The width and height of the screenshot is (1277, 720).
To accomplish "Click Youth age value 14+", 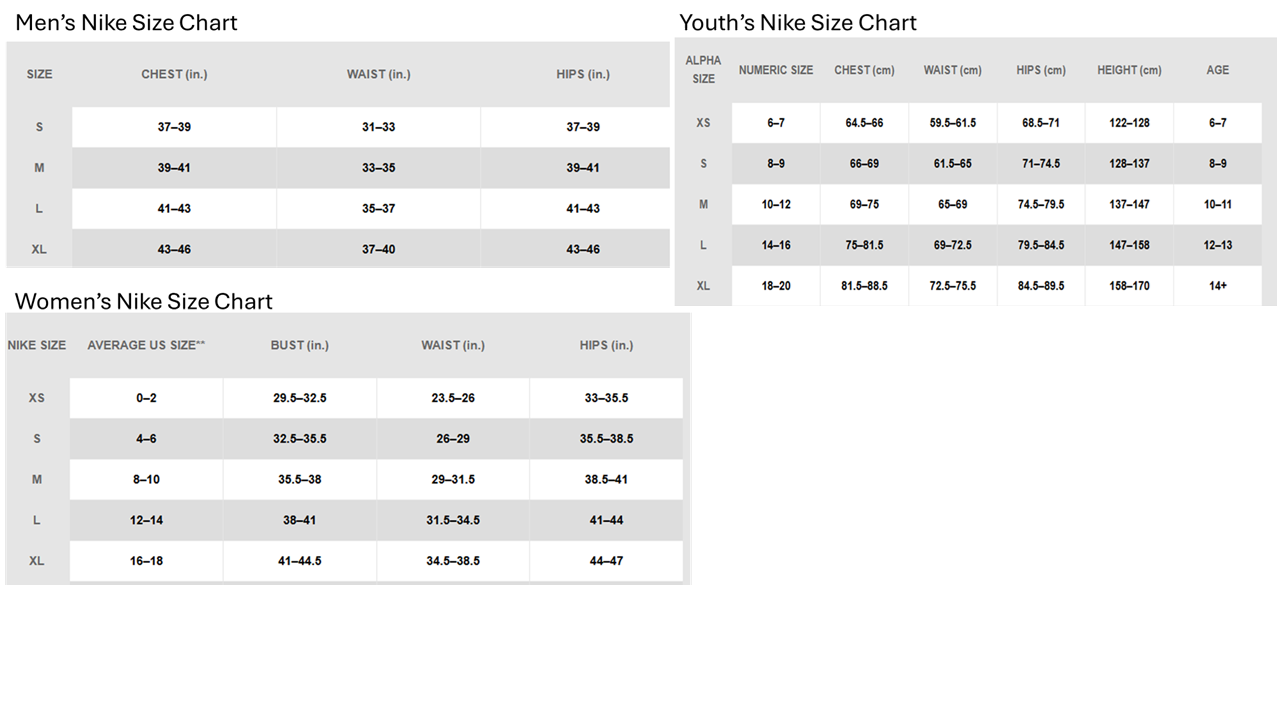I will (1217, 286).
